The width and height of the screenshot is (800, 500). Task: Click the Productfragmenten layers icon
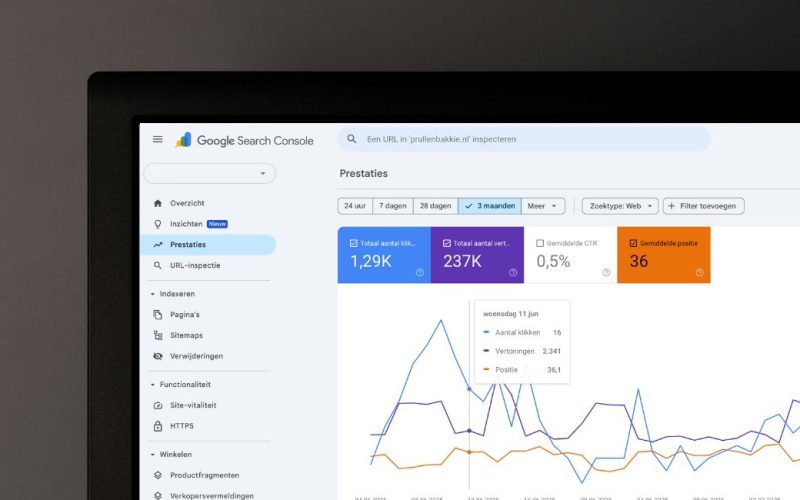click(x=158, y=475)
